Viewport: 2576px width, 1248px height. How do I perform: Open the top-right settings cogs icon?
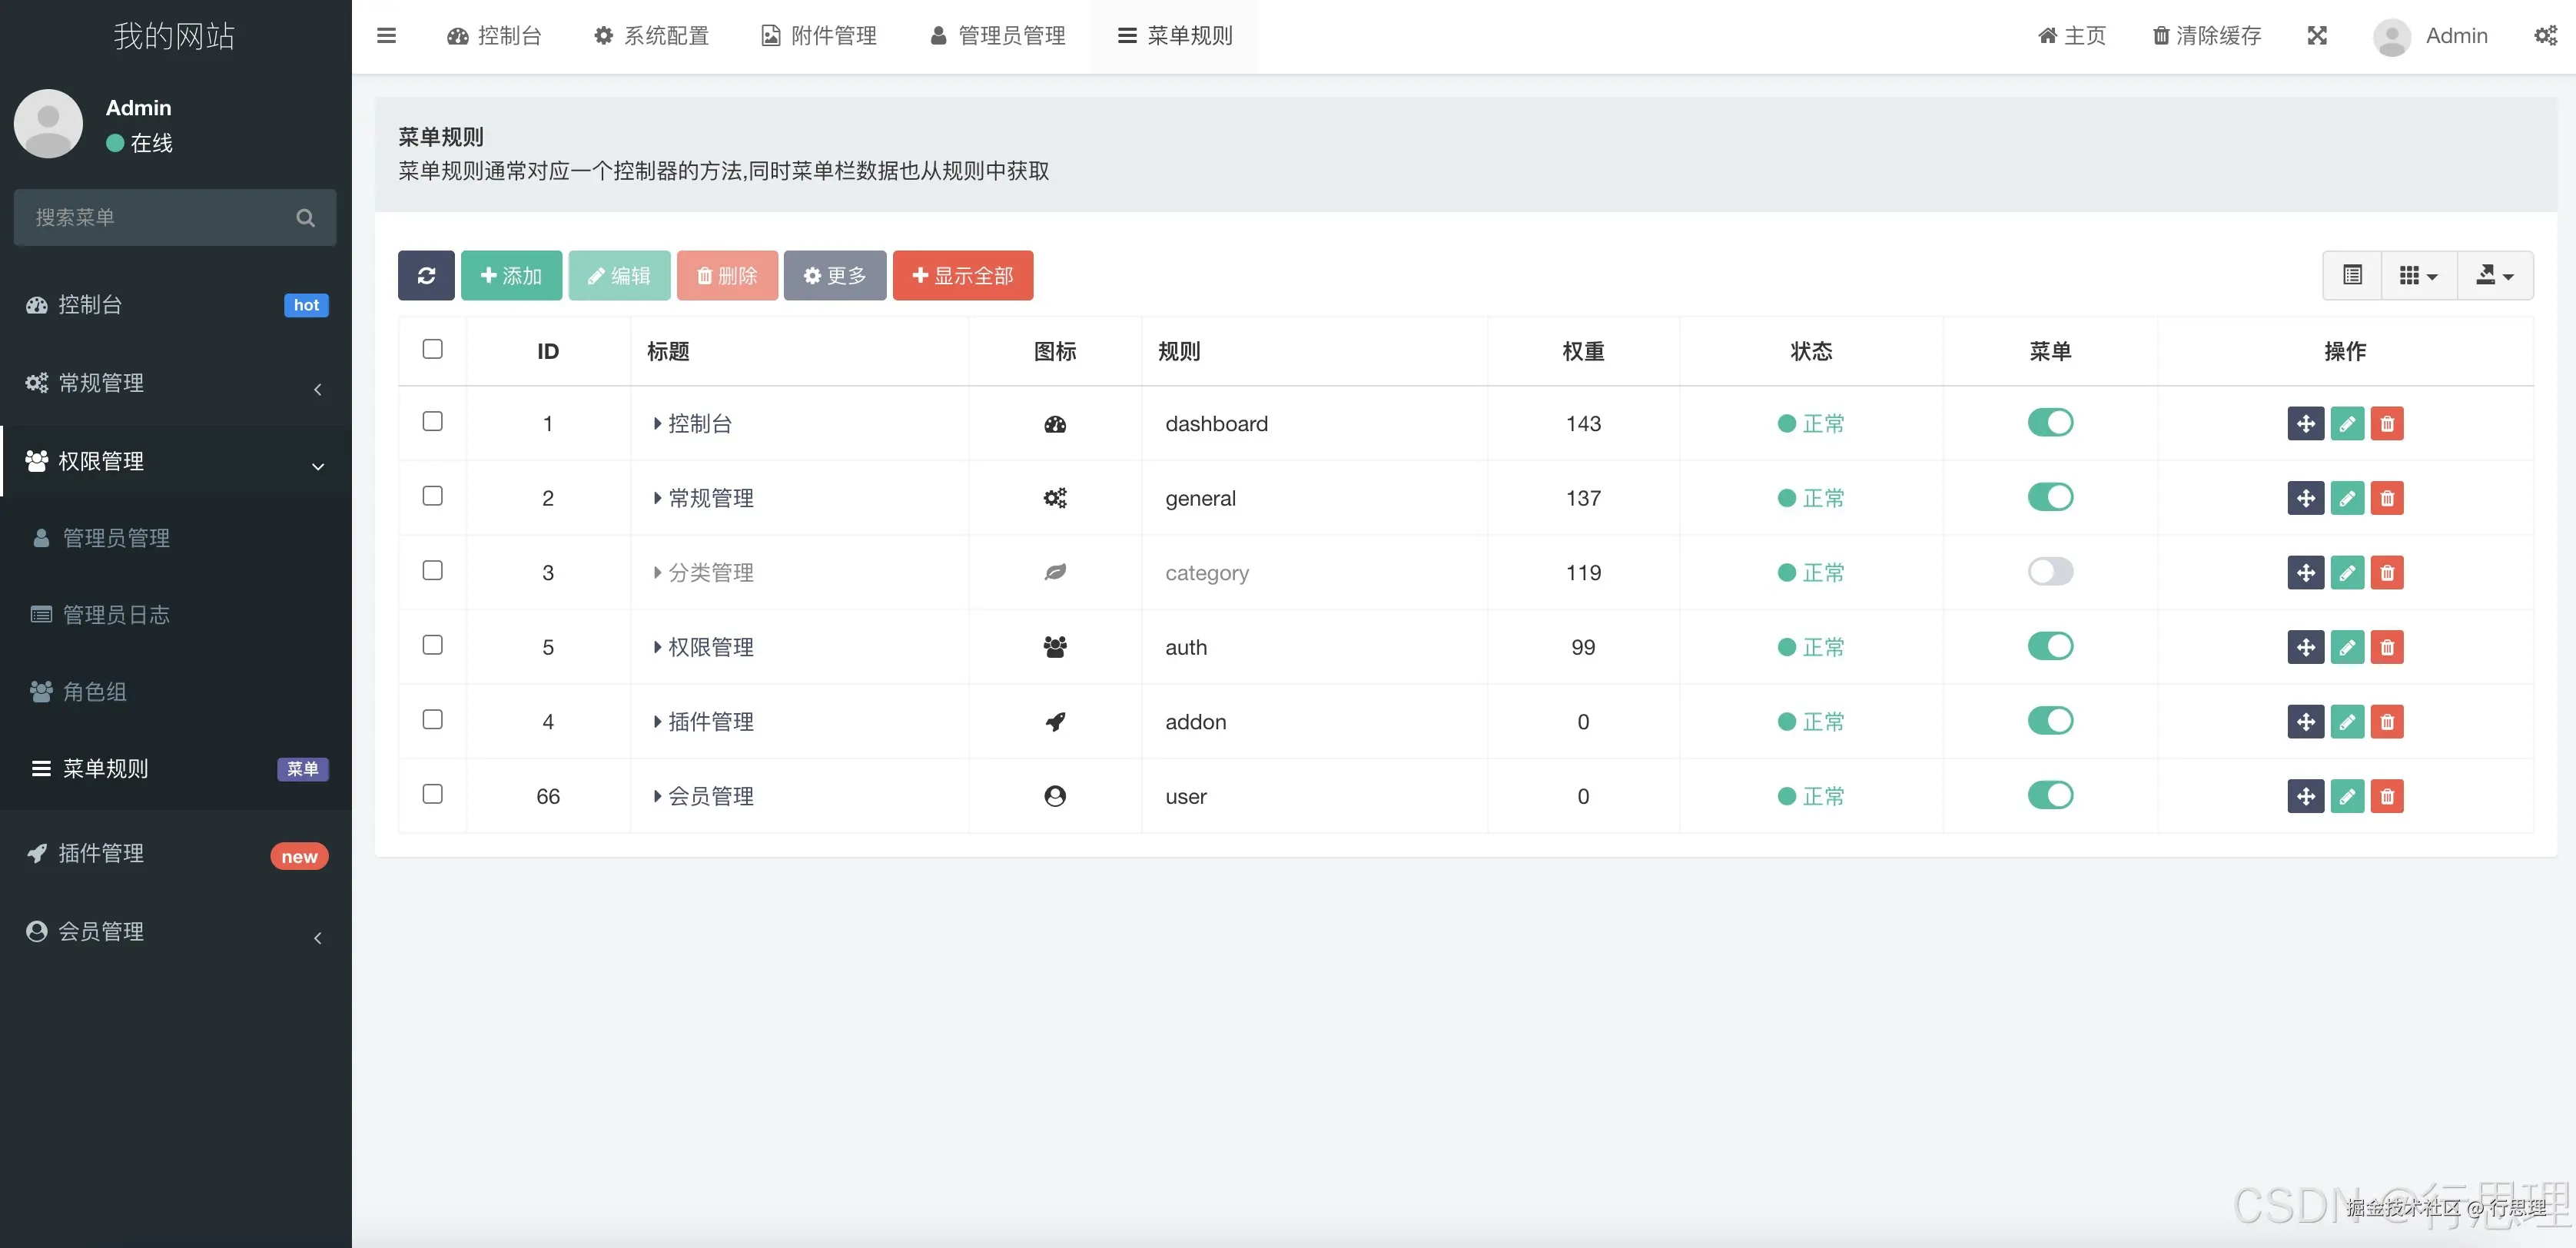[x=2545, y=36]
